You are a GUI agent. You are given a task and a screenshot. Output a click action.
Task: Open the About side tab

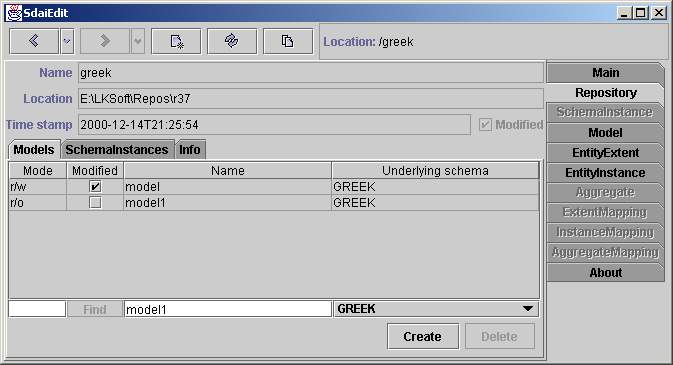(x=605, y=272)
